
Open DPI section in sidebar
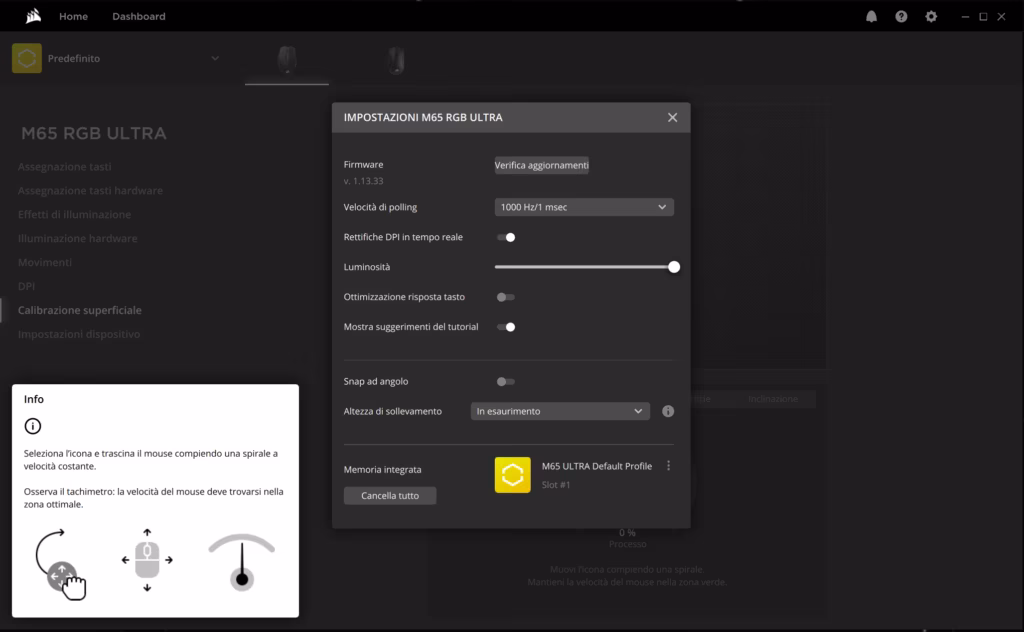(26, 286)
